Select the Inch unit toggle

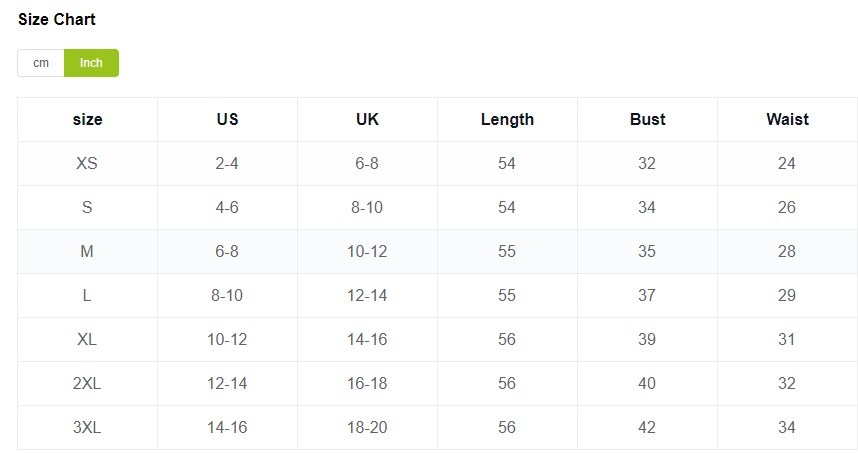tap(91, 63)
